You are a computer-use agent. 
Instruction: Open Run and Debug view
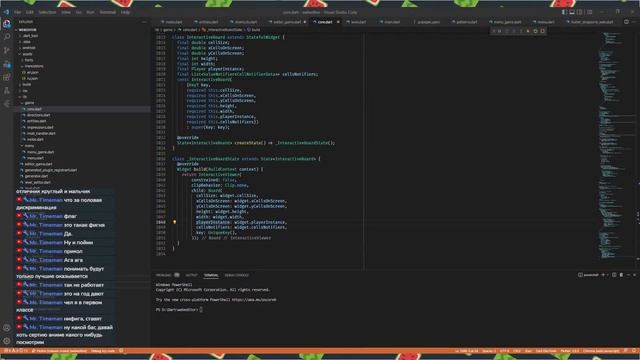7,64
